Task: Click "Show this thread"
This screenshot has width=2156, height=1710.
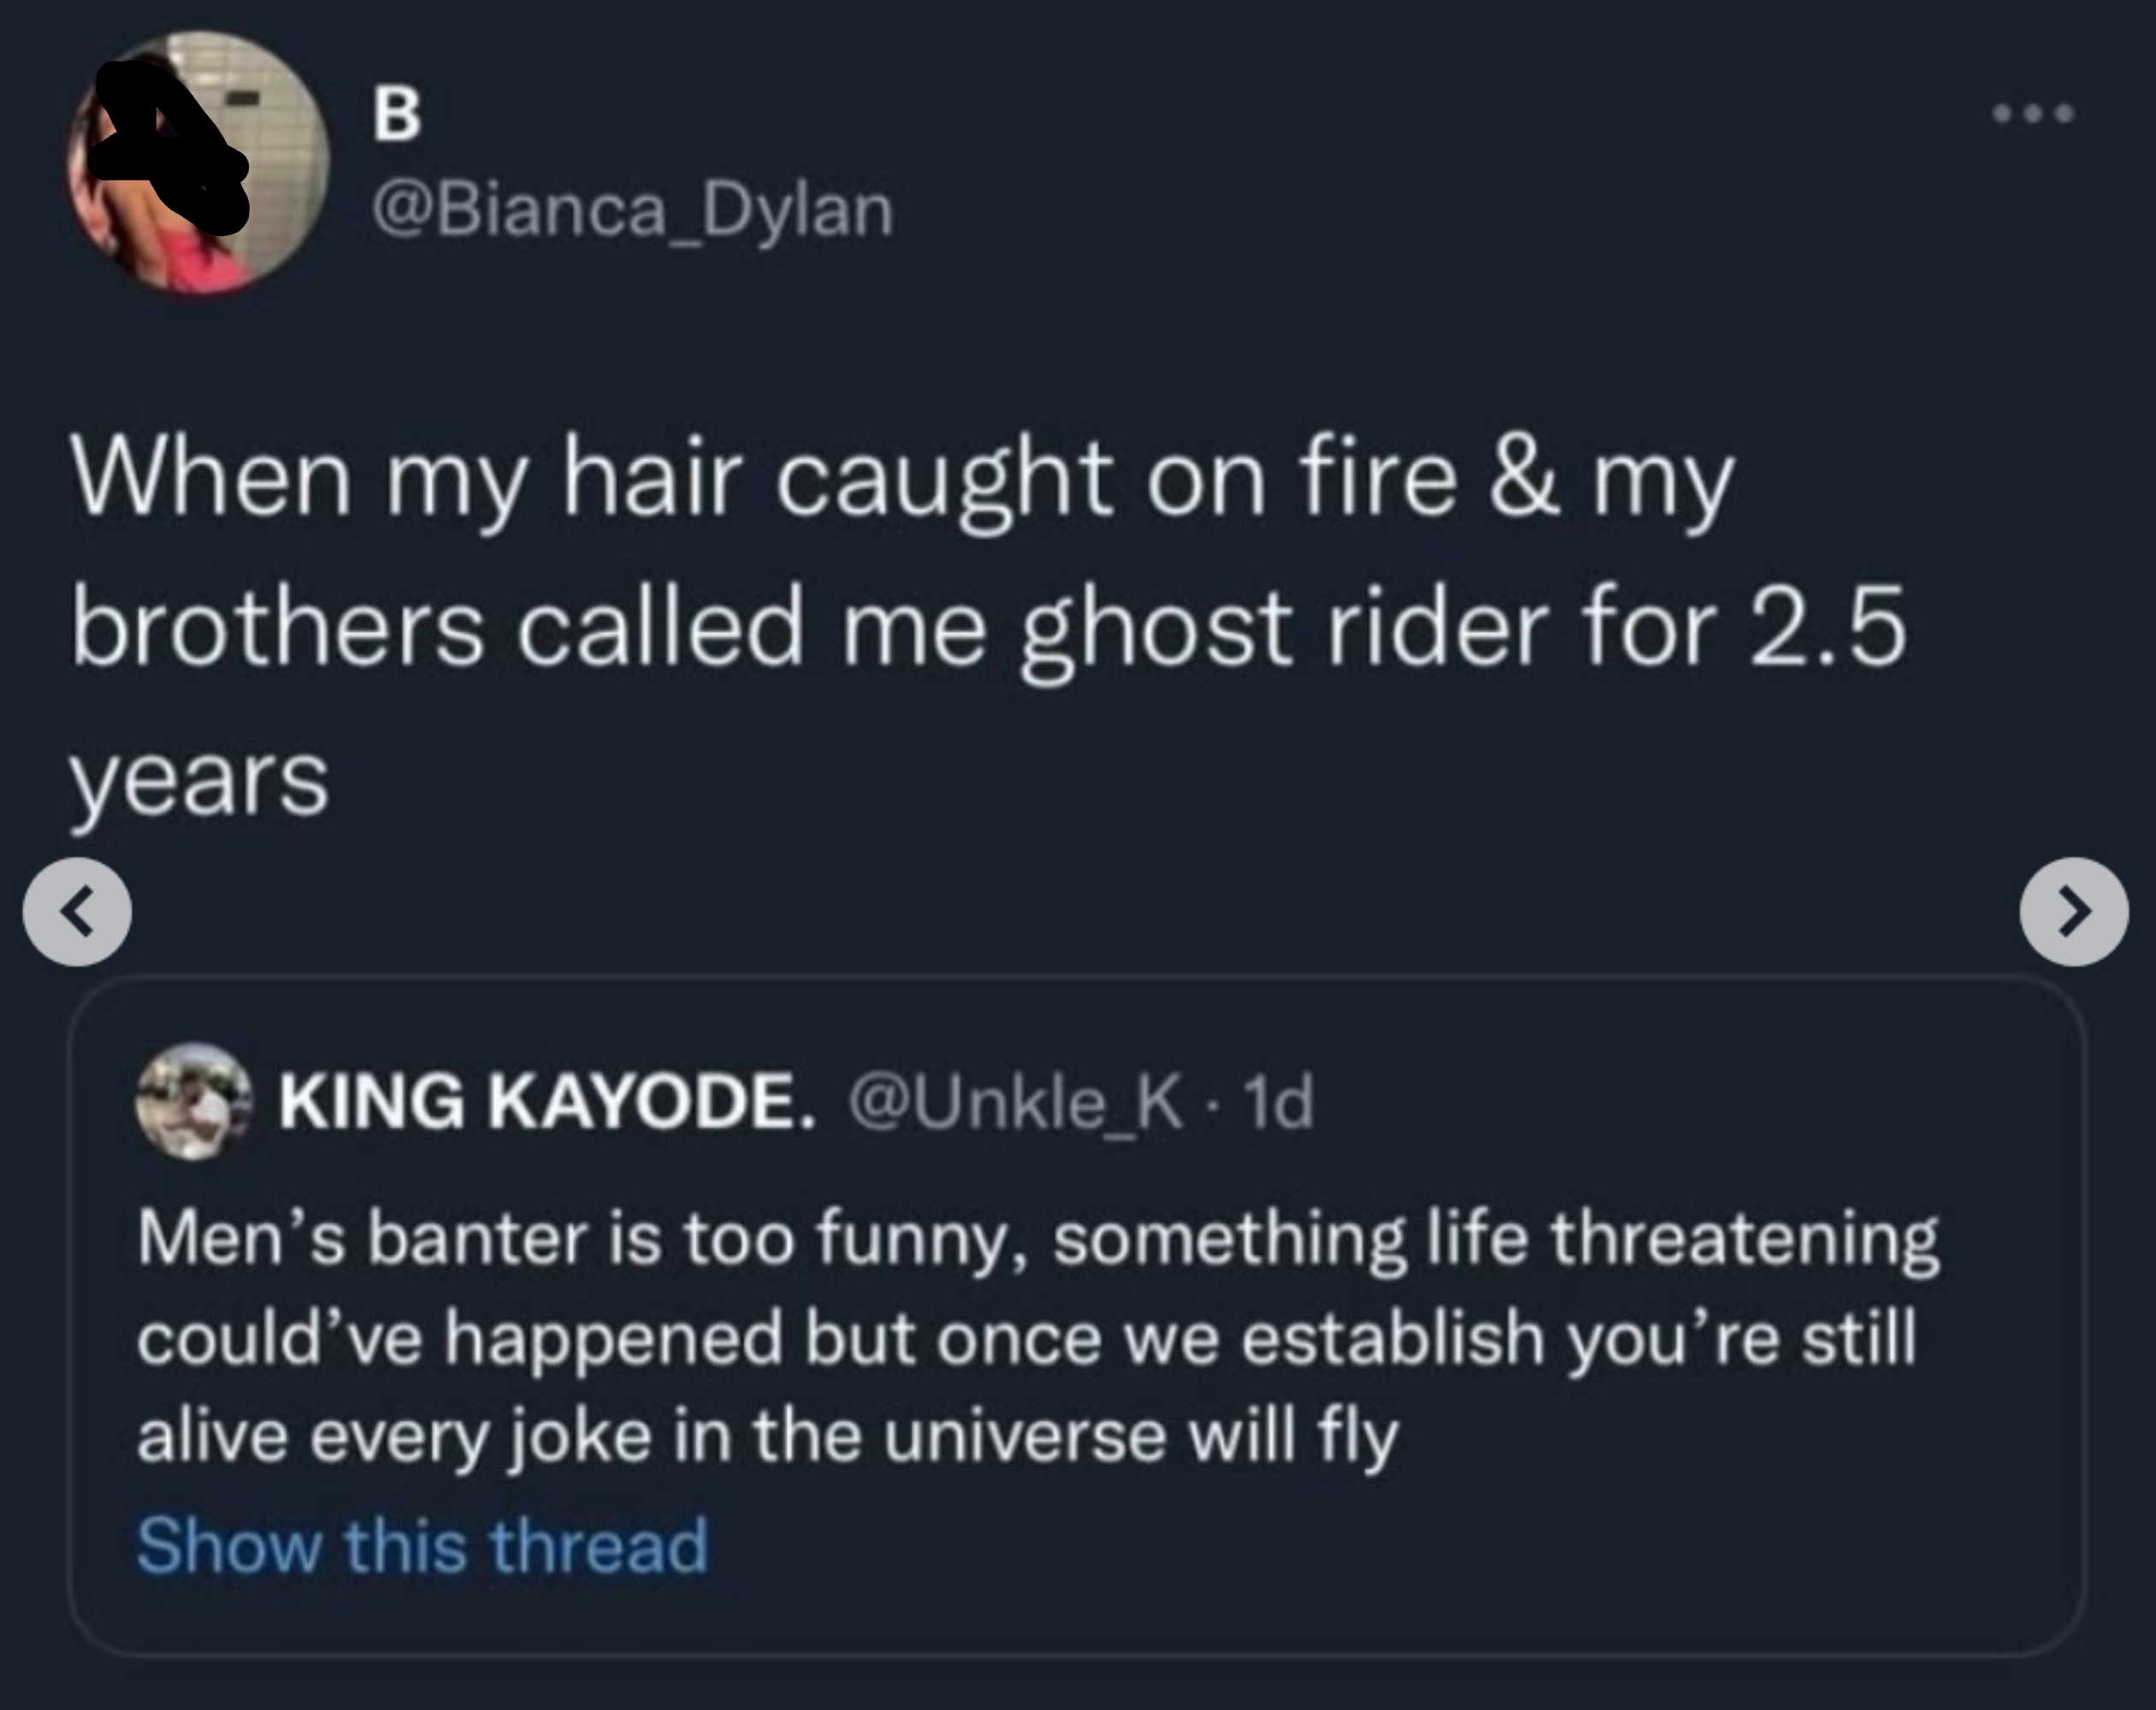Action: click(x=422, y=1545)
